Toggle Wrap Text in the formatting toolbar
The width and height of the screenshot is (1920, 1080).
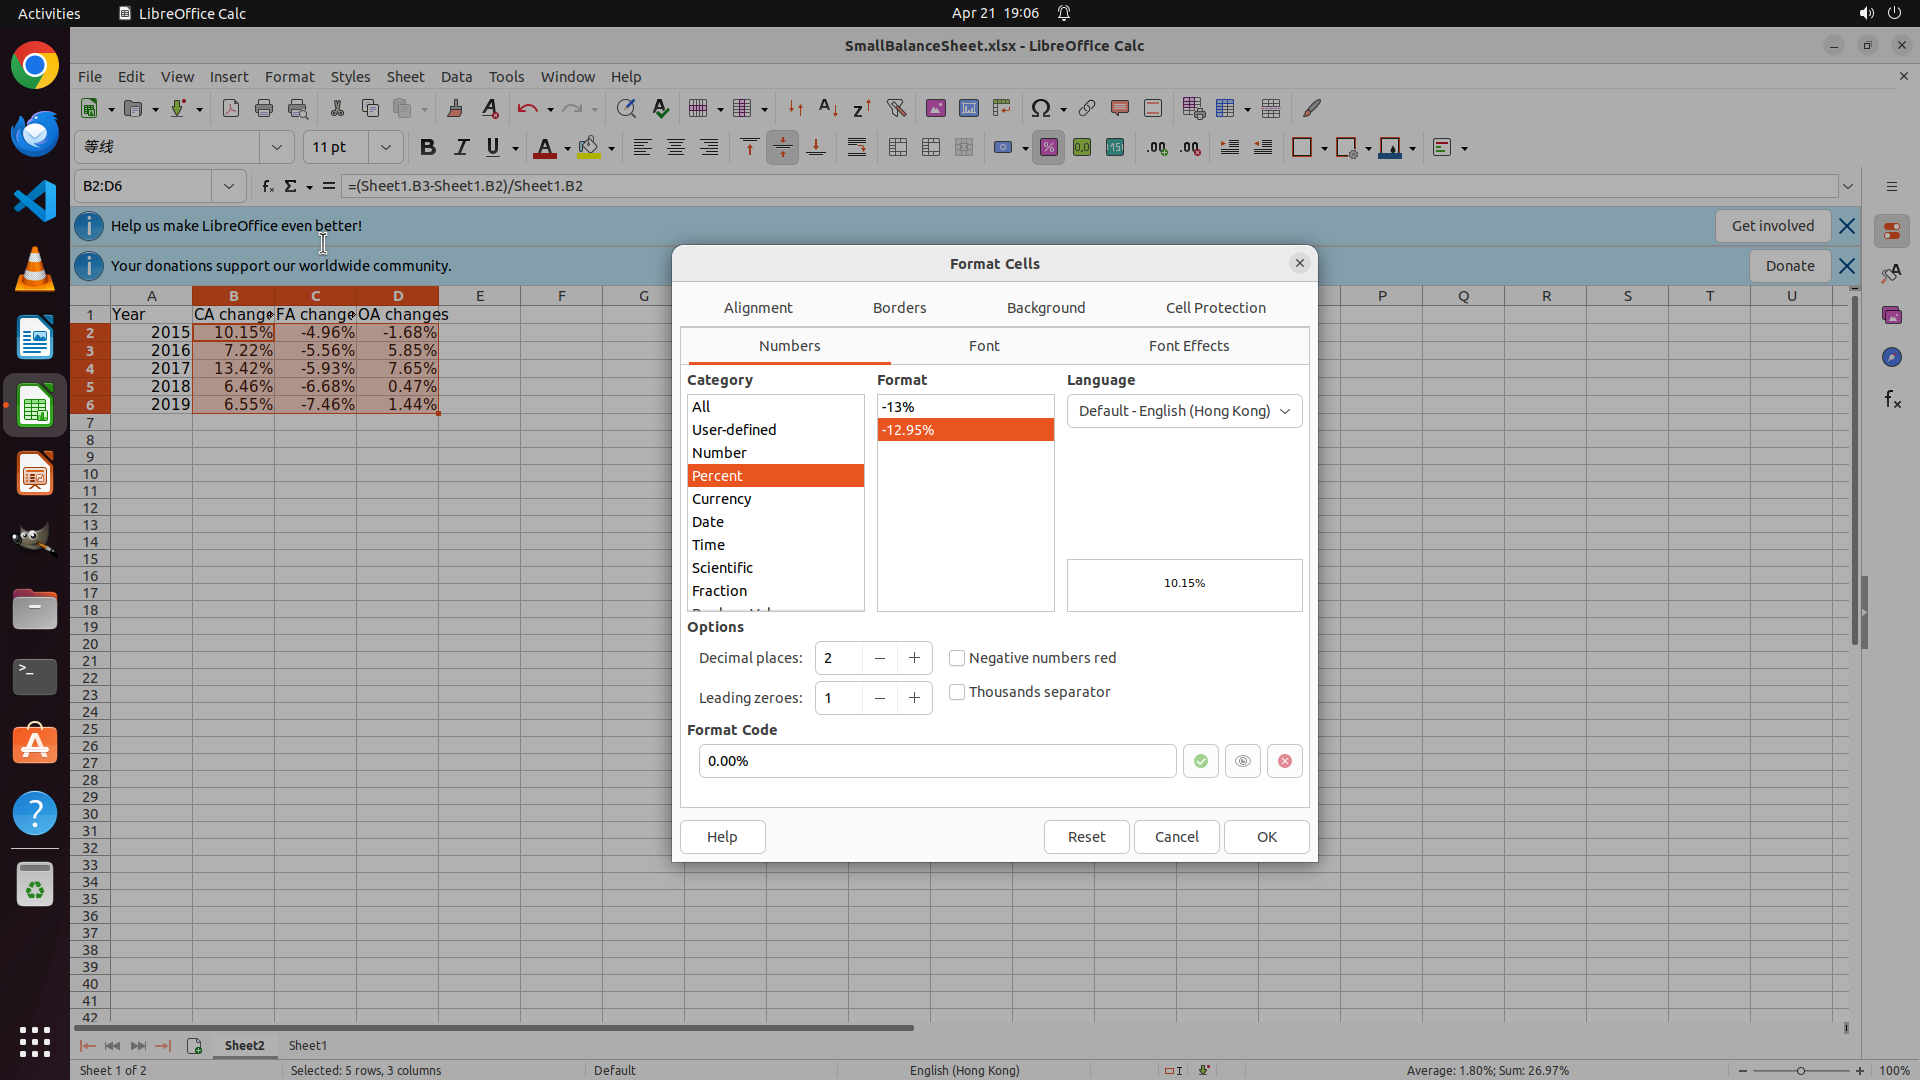[857, 147]
